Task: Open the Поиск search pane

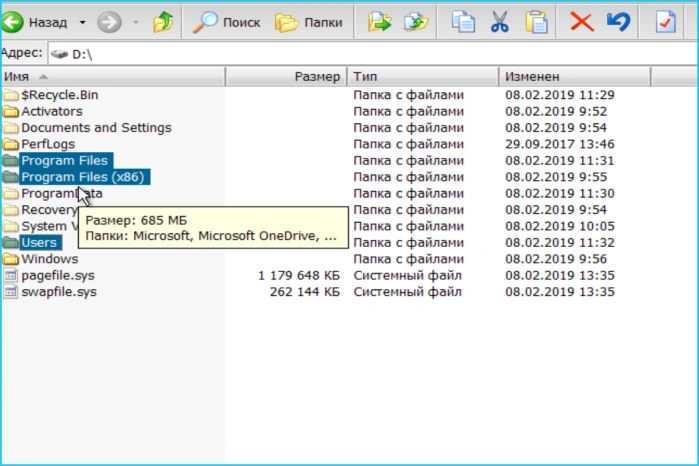Action: pyautogui.click(x=227, y=22)
